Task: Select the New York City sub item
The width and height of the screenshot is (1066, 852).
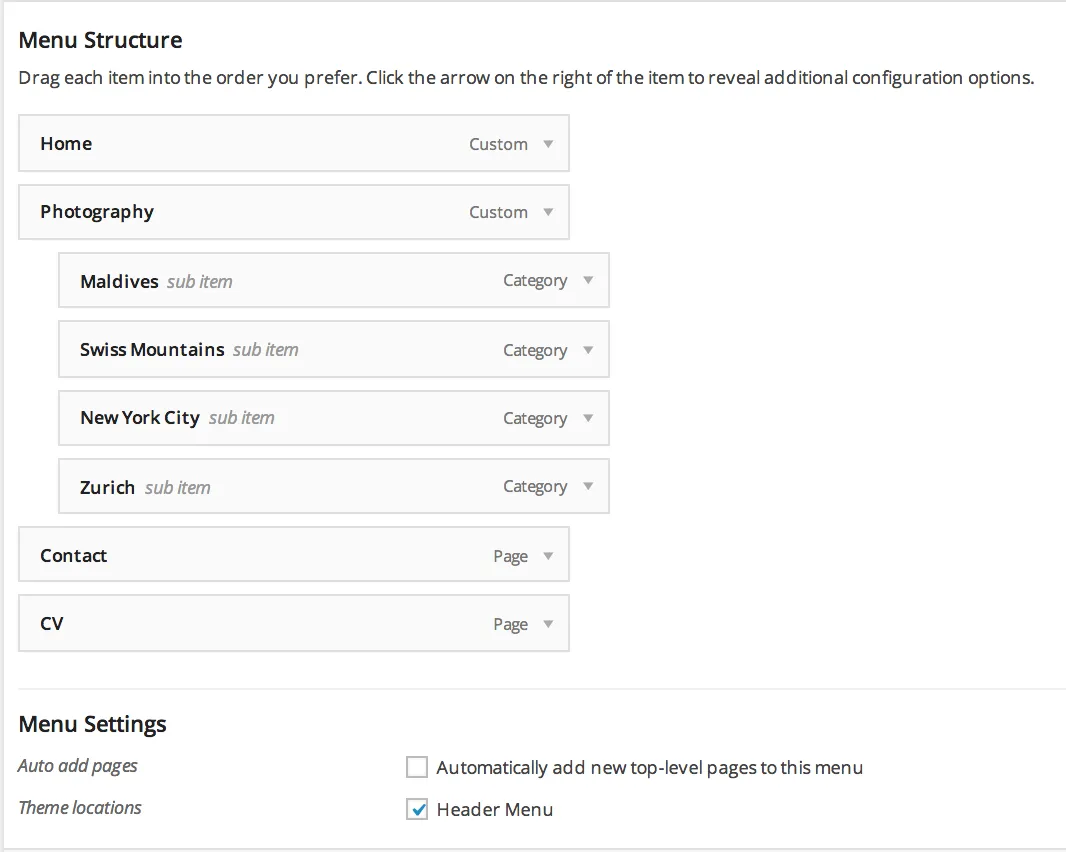Action: (334, 418)
